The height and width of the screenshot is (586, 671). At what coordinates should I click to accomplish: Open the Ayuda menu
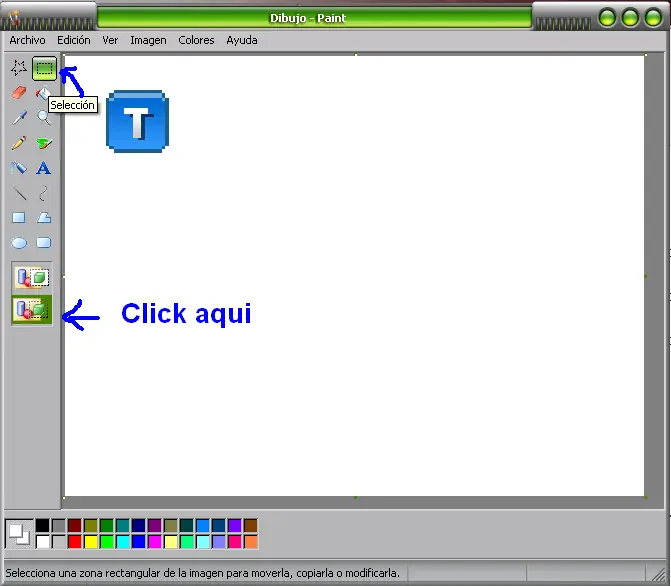pyautogui.click(x=242, y=40)
